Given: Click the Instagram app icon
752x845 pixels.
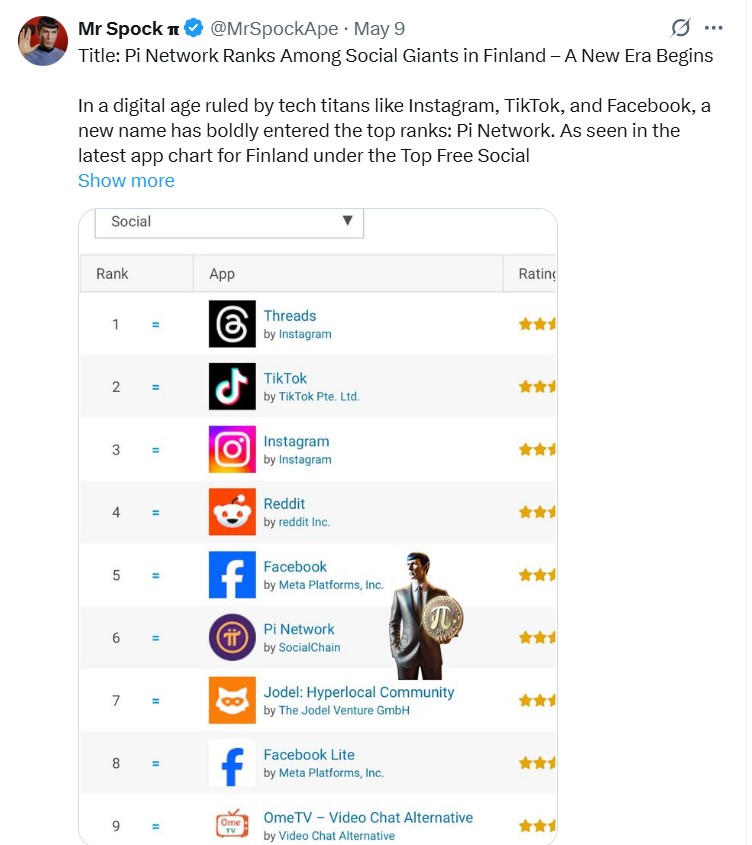Looking at the screenshot, I should 232,449.
